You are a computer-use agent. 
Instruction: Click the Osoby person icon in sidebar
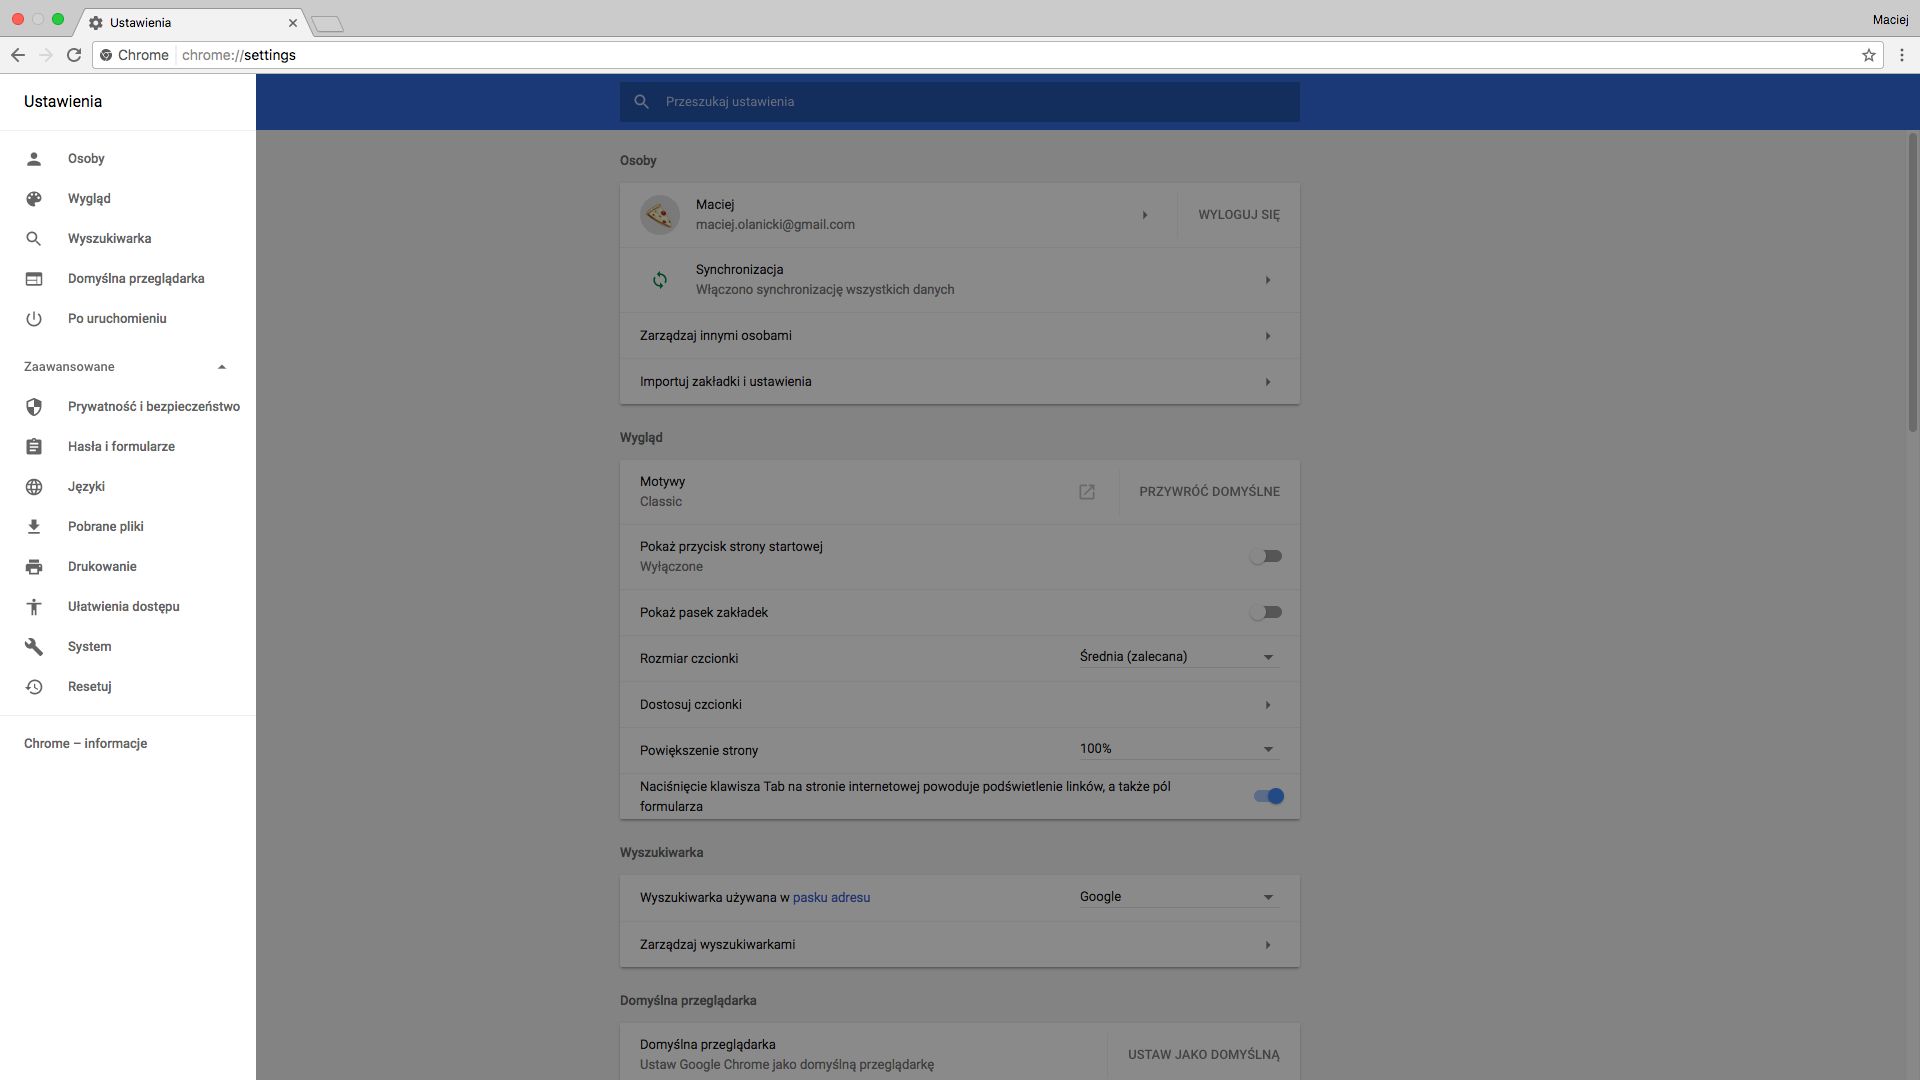[34, 159]
